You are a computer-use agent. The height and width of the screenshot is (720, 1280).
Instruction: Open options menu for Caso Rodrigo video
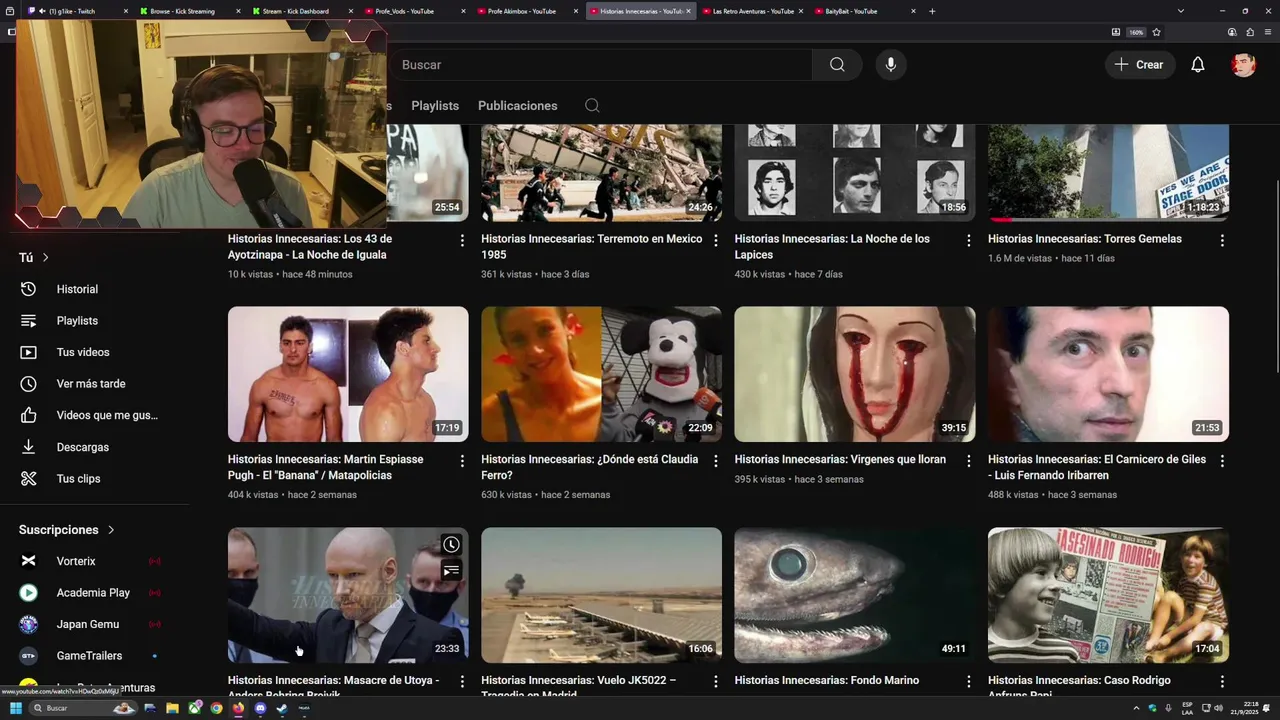click(x=1222, y=682)
